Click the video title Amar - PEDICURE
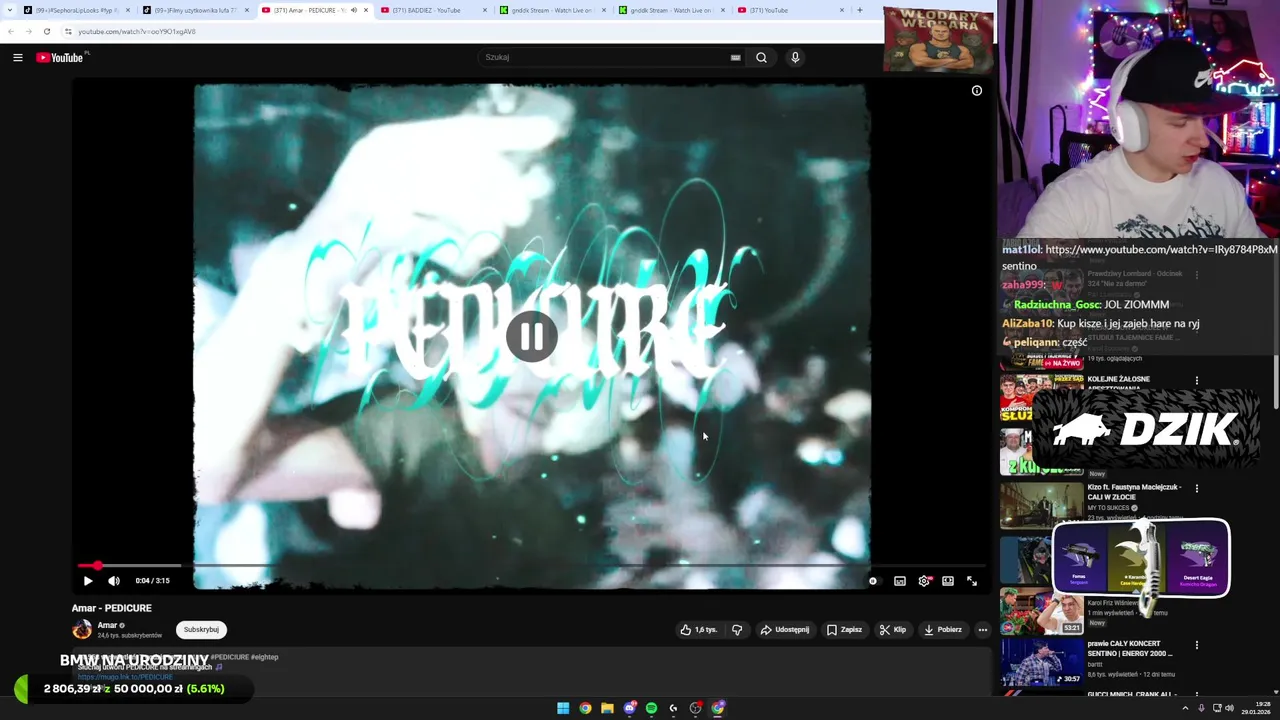Screen dimensions: 1280x720 point(112,608)
